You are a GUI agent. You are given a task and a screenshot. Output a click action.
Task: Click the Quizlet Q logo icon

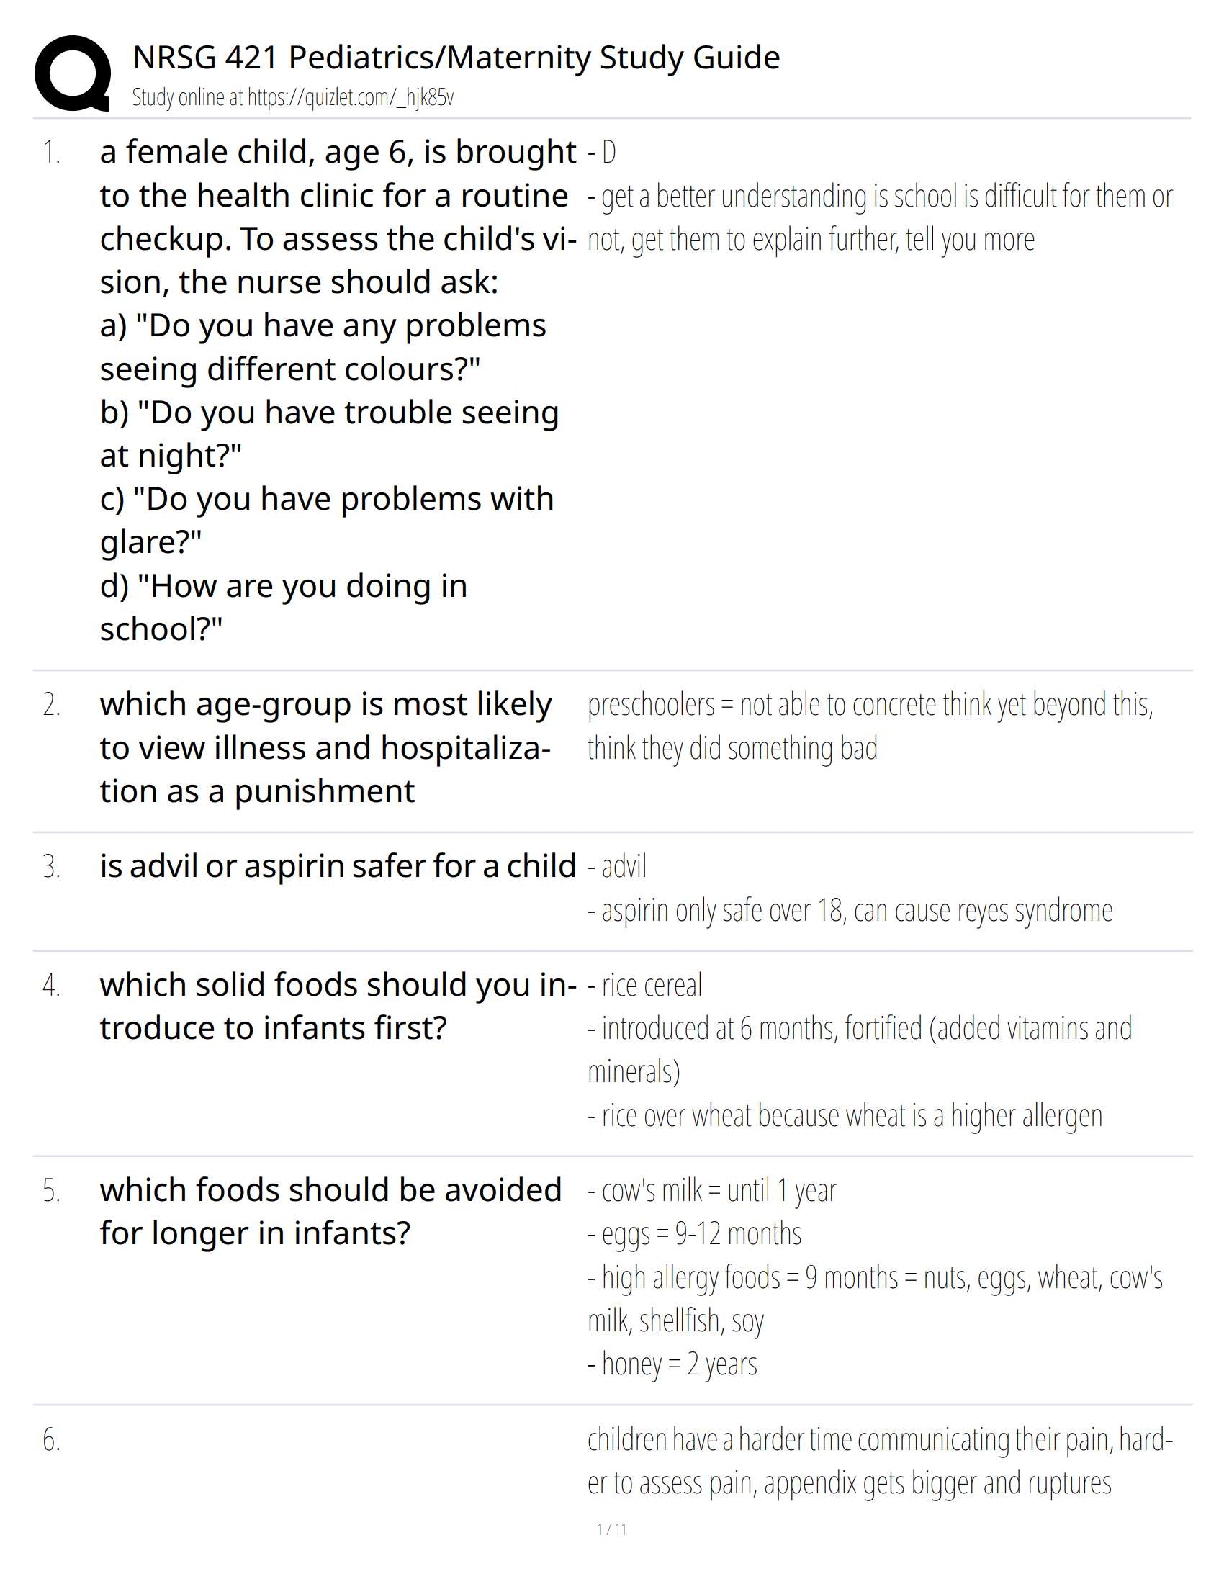click(72, 73)
